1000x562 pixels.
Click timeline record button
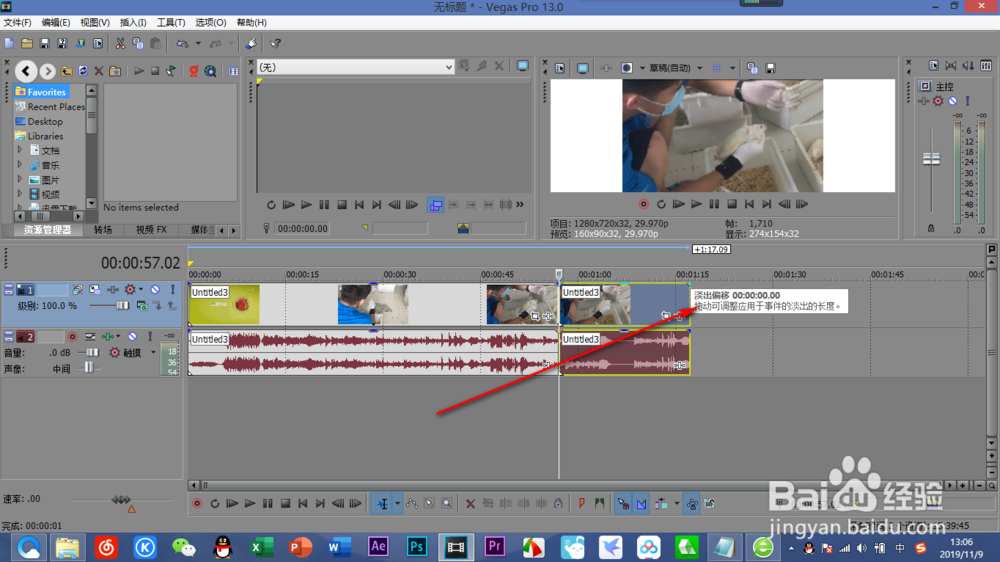(x=197, y=504)
